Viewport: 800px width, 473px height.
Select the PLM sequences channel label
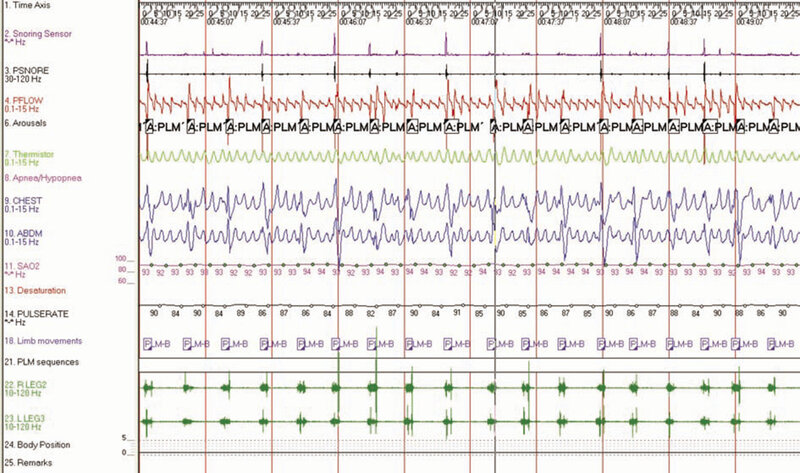tap(41, 362)
